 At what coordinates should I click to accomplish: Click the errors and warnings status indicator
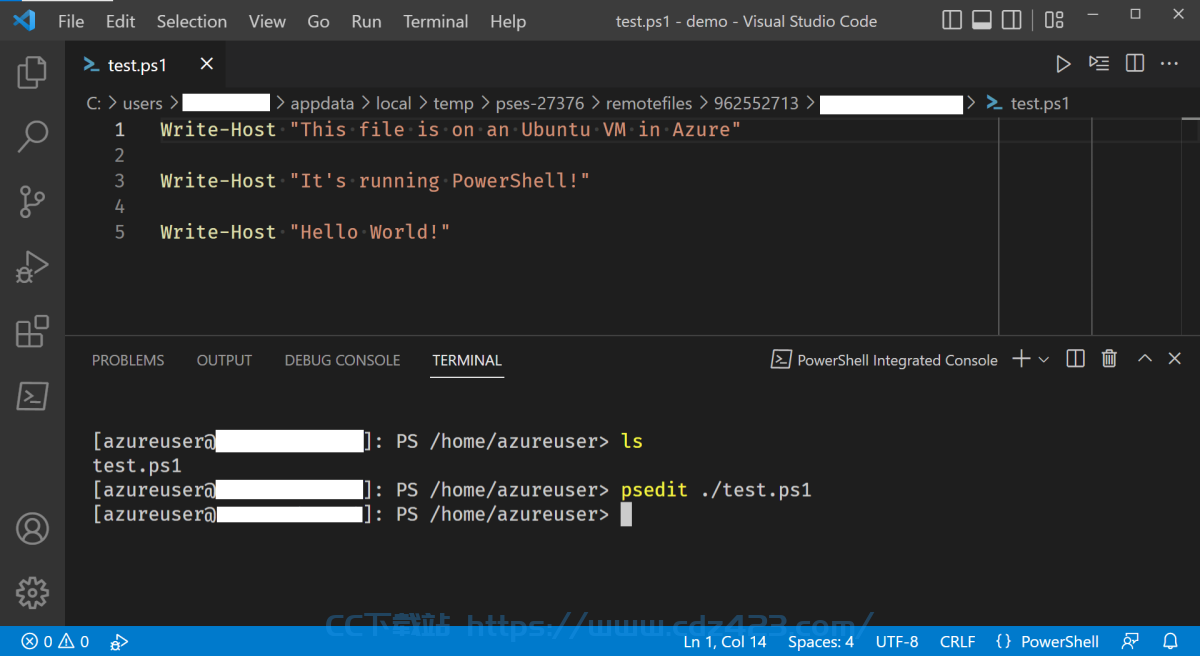click(x=55, y=642)
